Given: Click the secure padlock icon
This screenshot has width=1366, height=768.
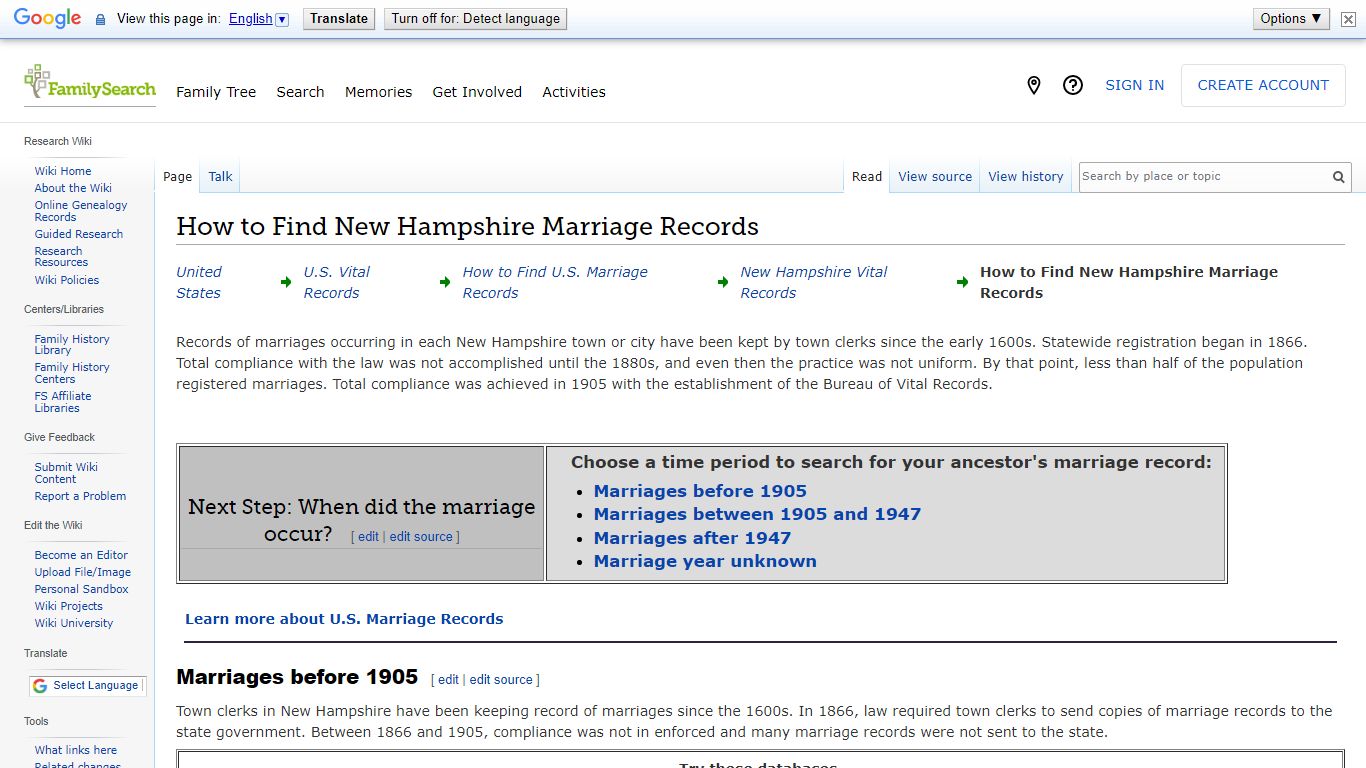Looking at the screenshot, I should (x=100, y=19).
